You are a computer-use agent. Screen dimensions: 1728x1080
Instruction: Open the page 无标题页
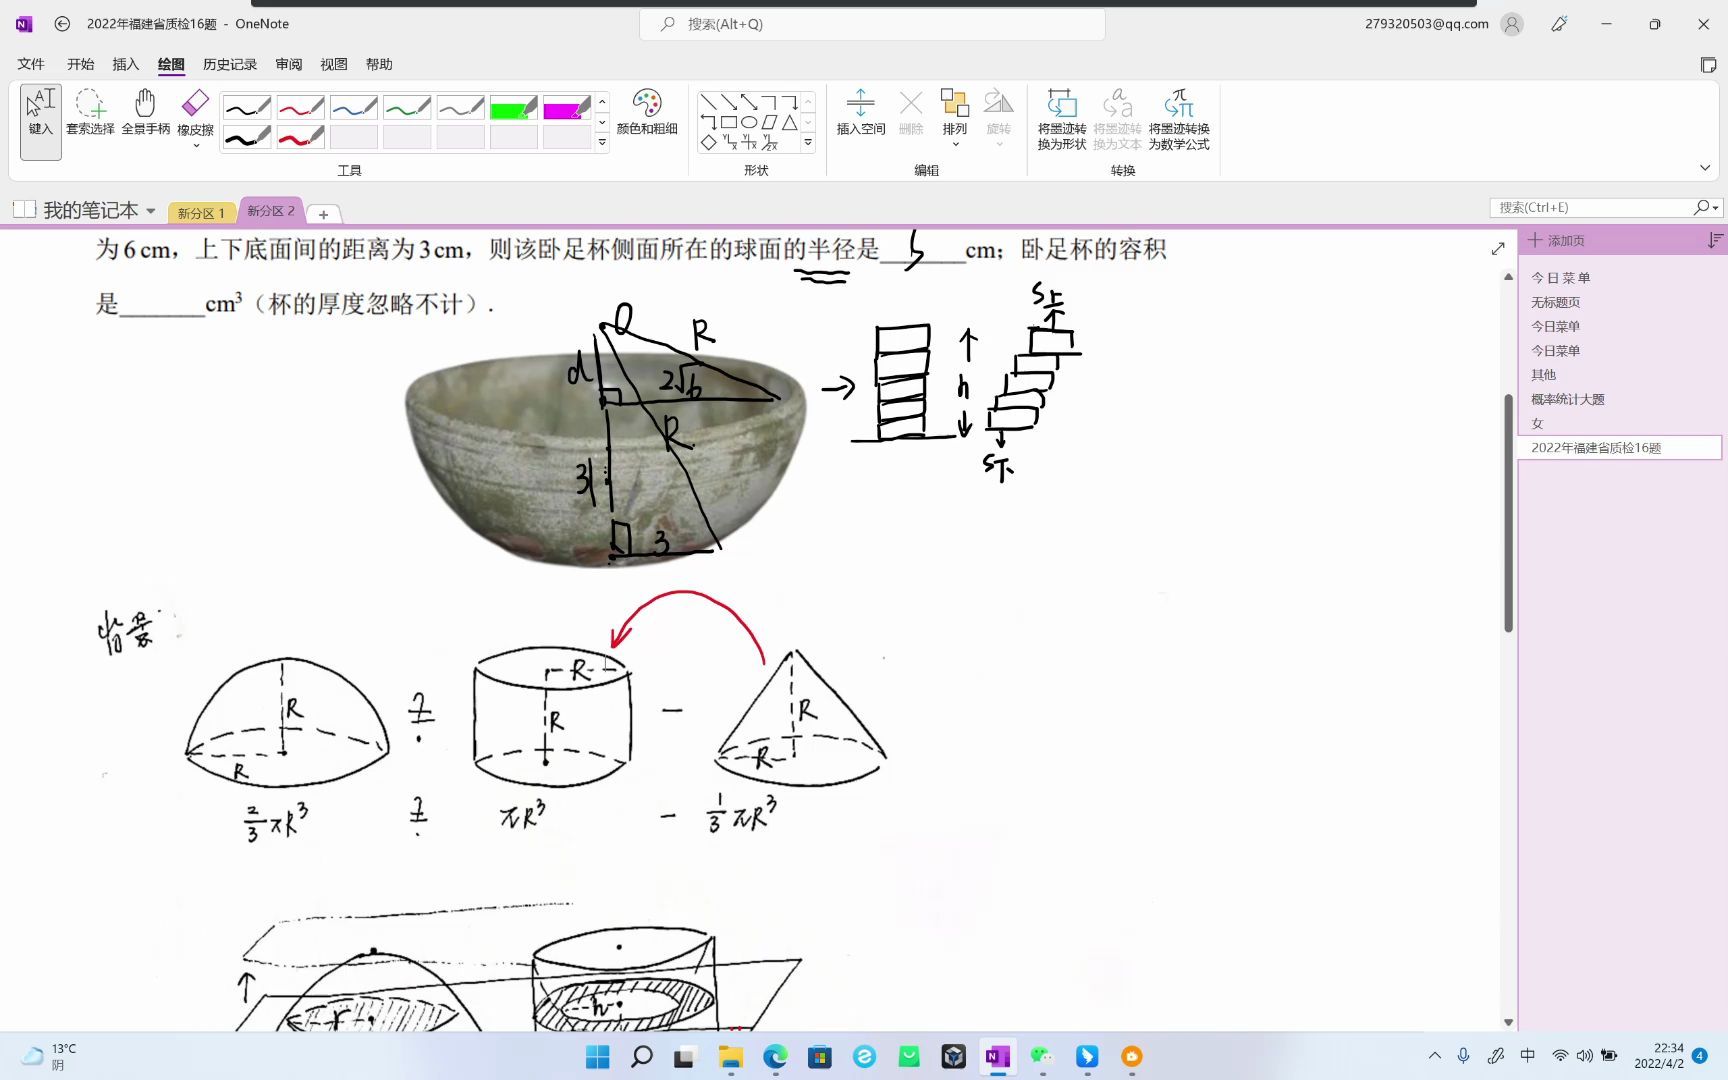(1555, 302)
